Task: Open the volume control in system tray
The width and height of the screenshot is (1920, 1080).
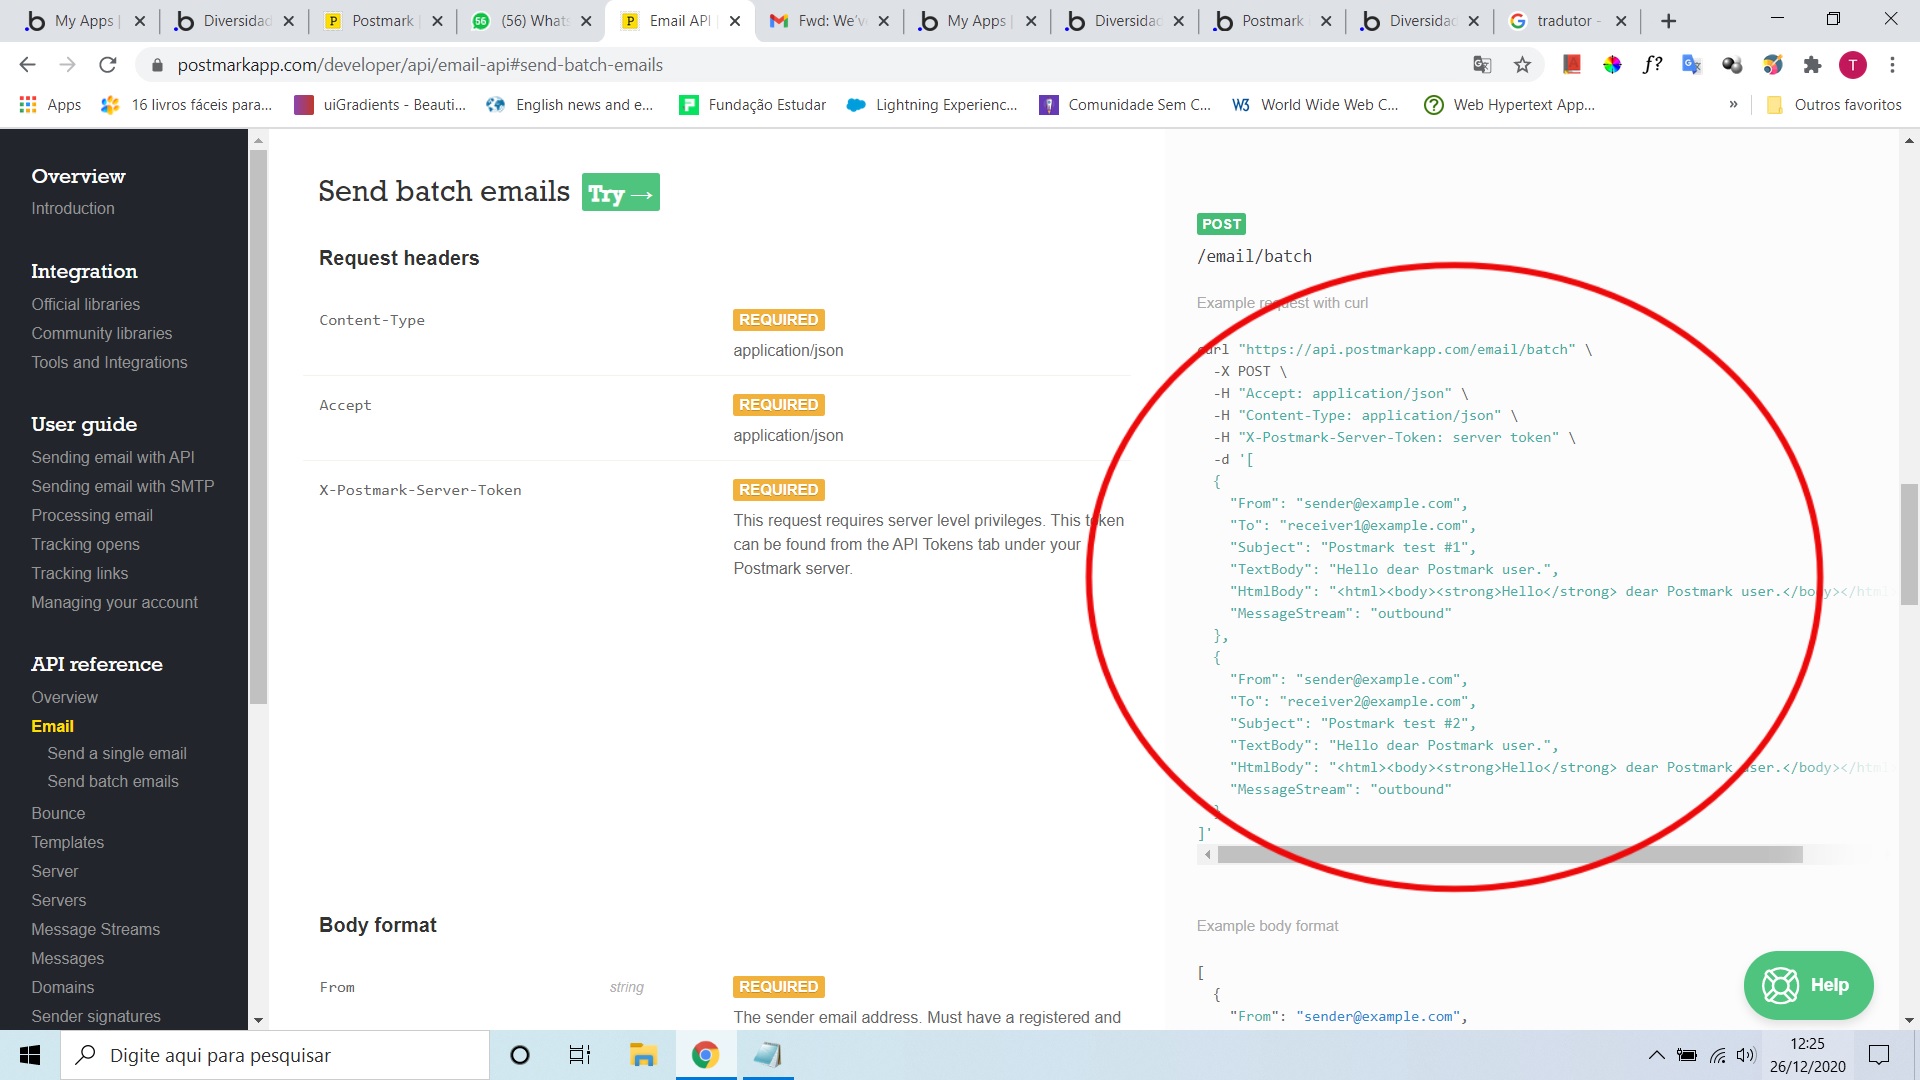Action: [x=1746, y=1055]
